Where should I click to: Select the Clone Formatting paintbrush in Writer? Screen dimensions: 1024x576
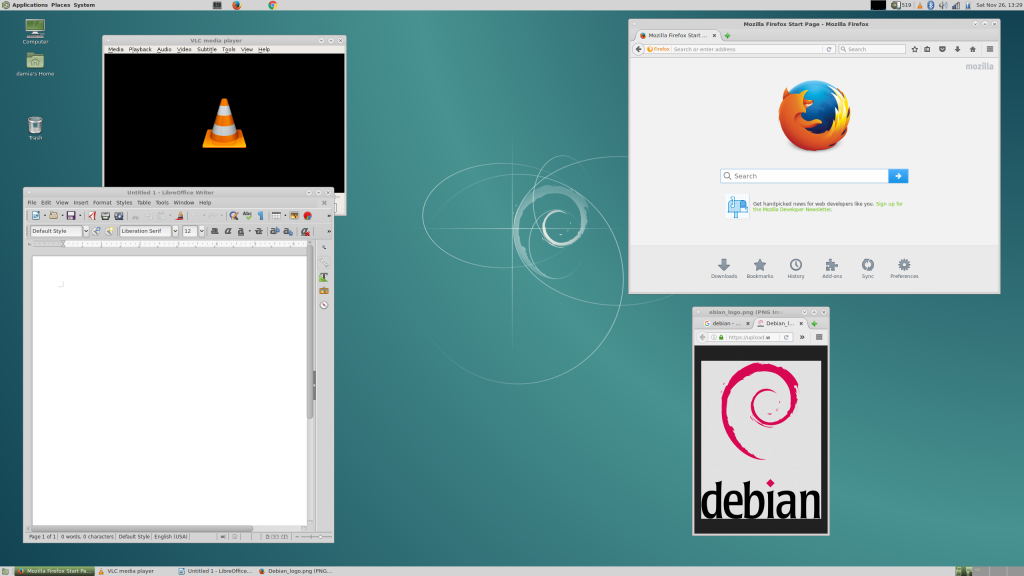pyautogui.click(x=180, y=216)
